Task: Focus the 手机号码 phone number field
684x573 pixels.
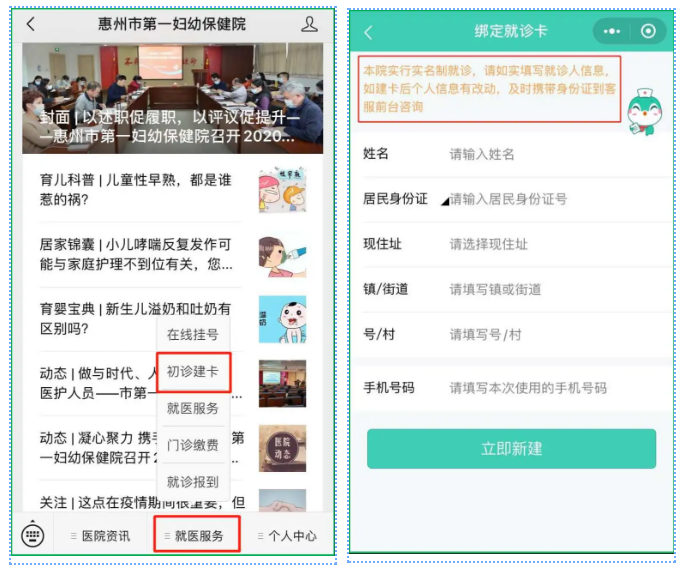Action: [515, 388]
